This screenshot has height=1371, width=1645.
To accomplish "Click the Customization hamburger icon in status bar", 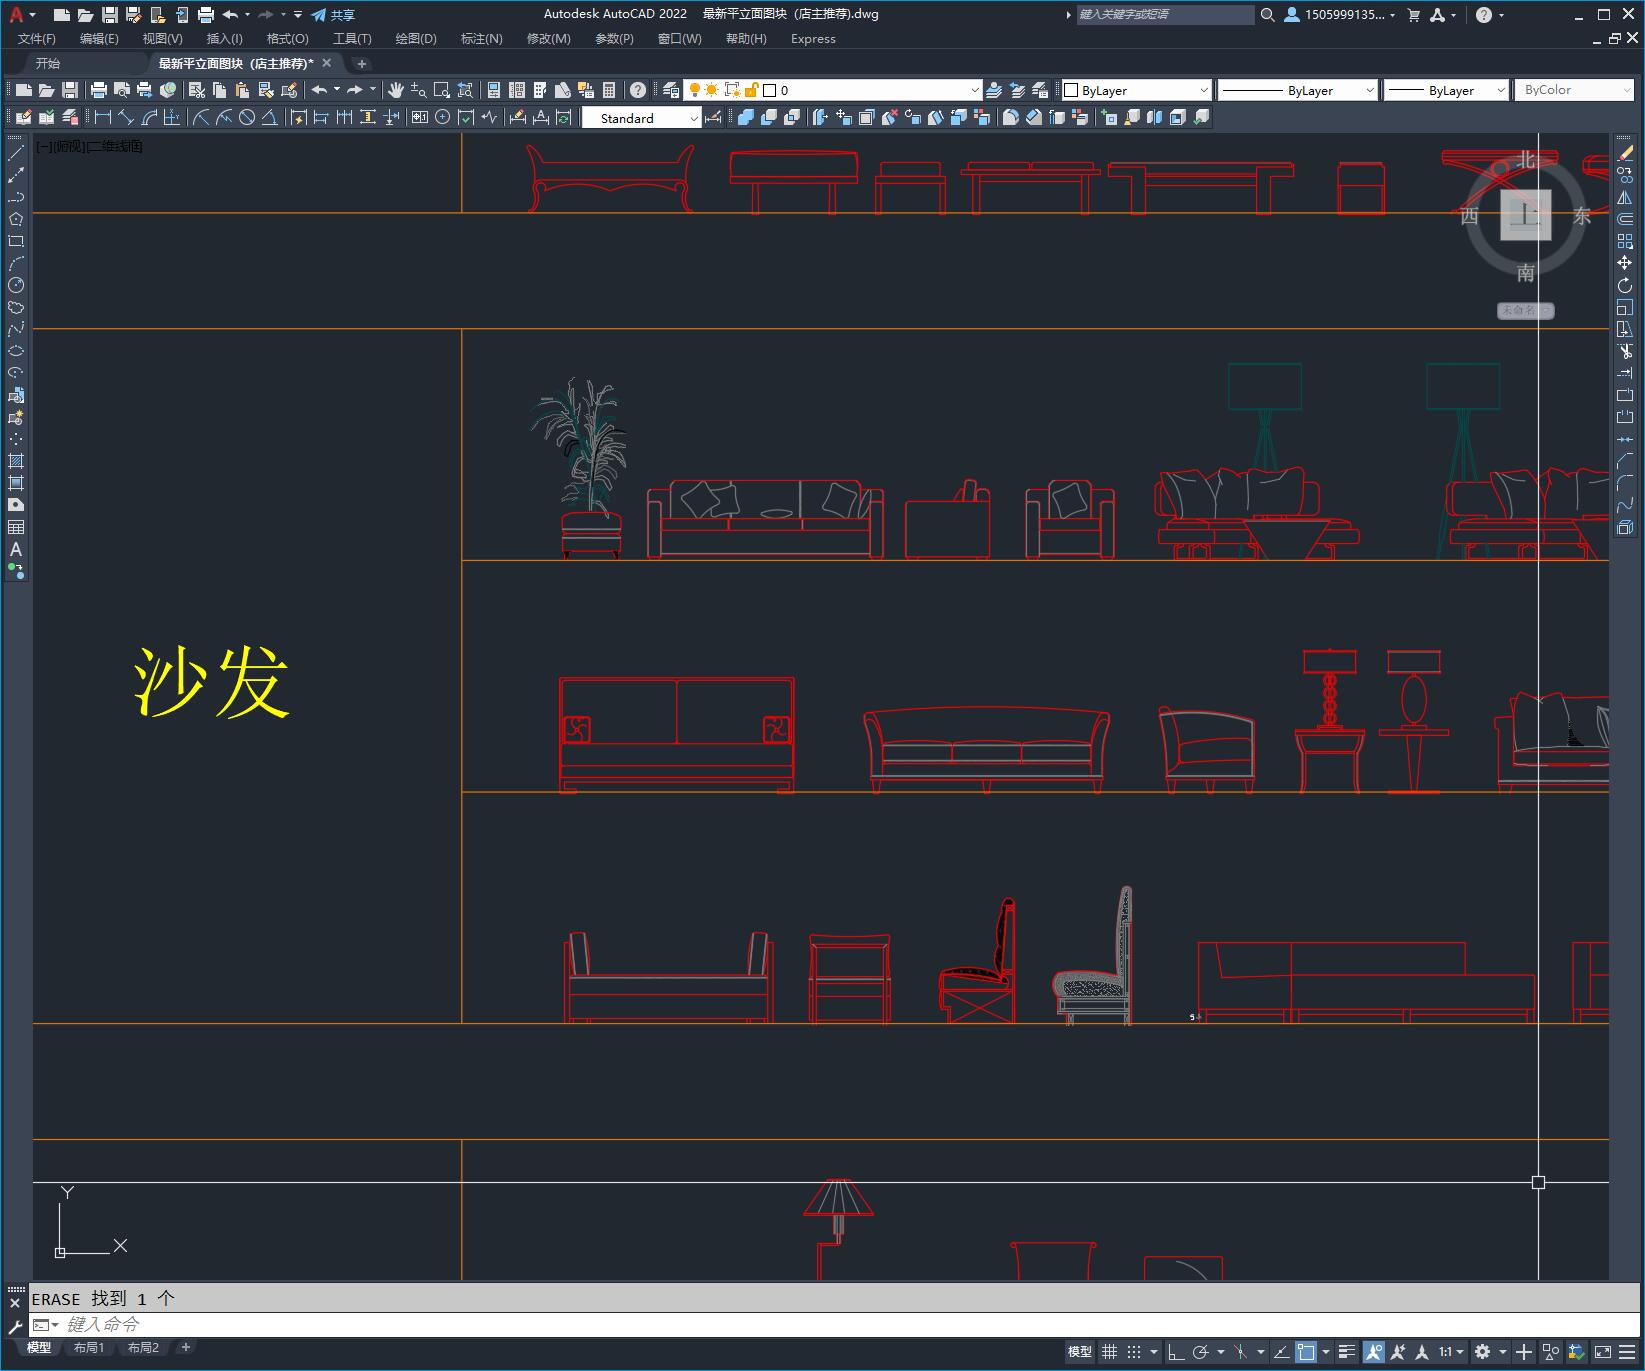I will [x=1627, y=1352].
